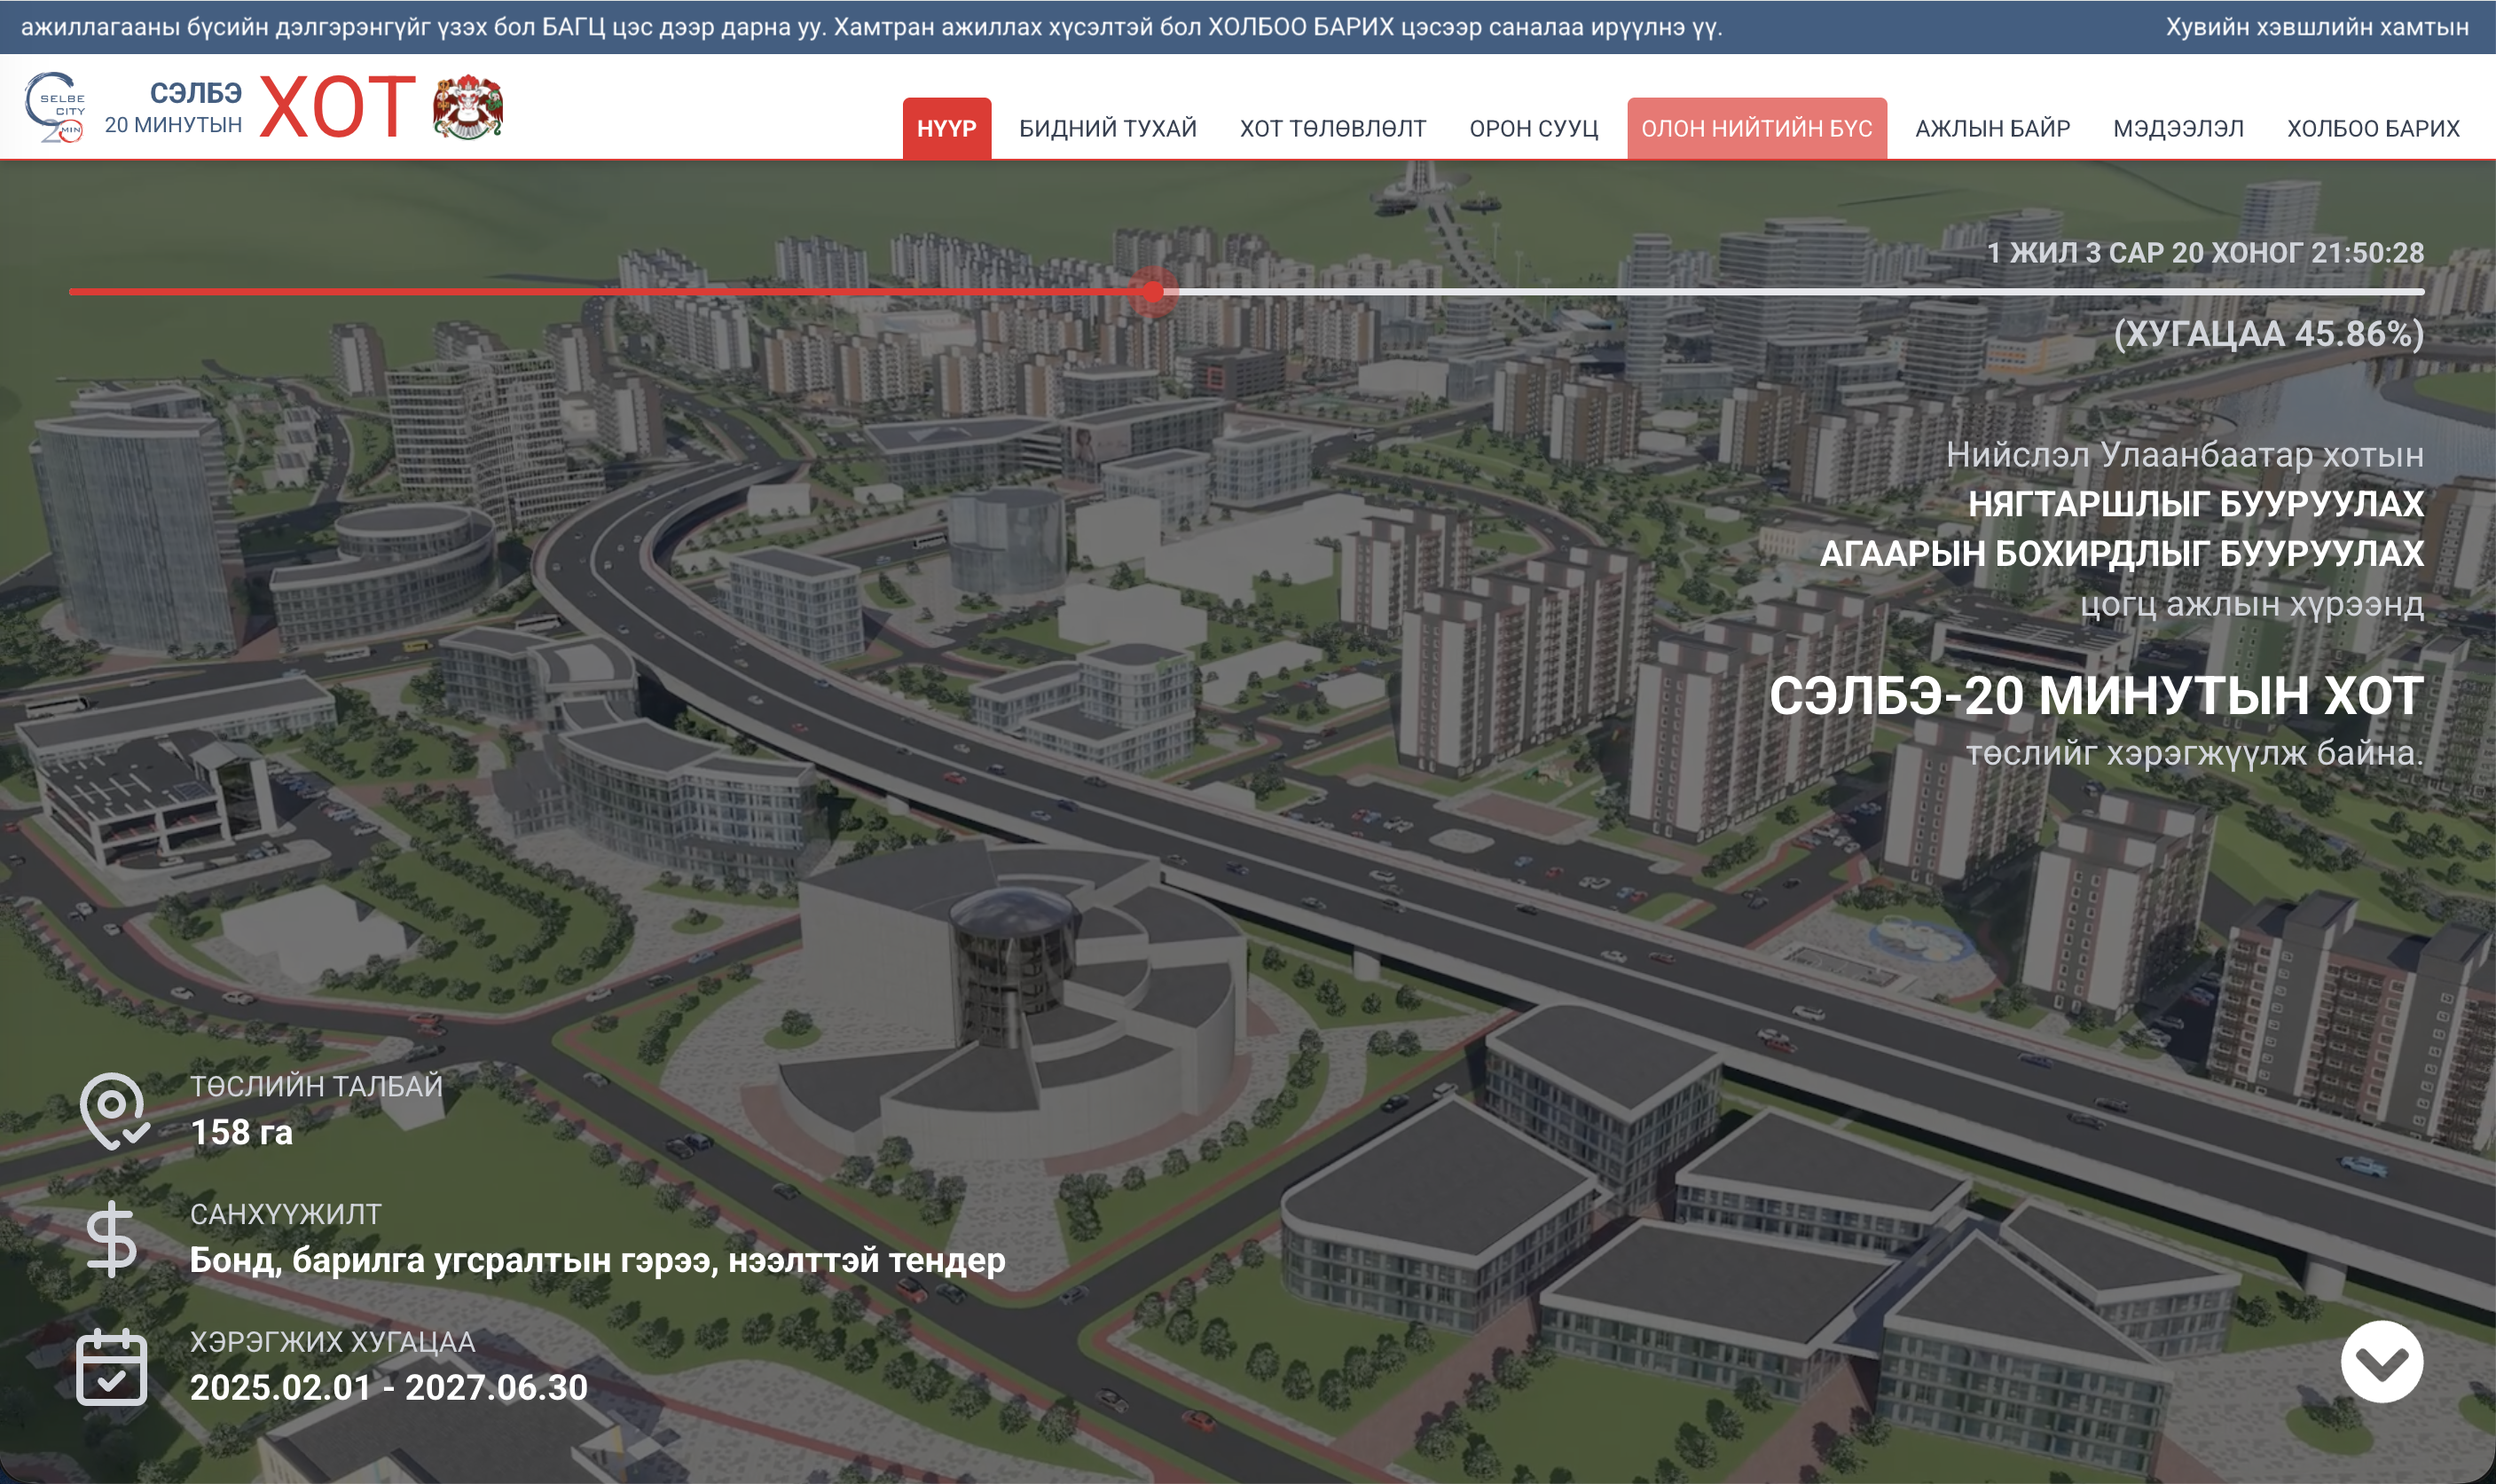Click the 2025.02.01 - 2027.06.30 date range

pos(388,1387)
